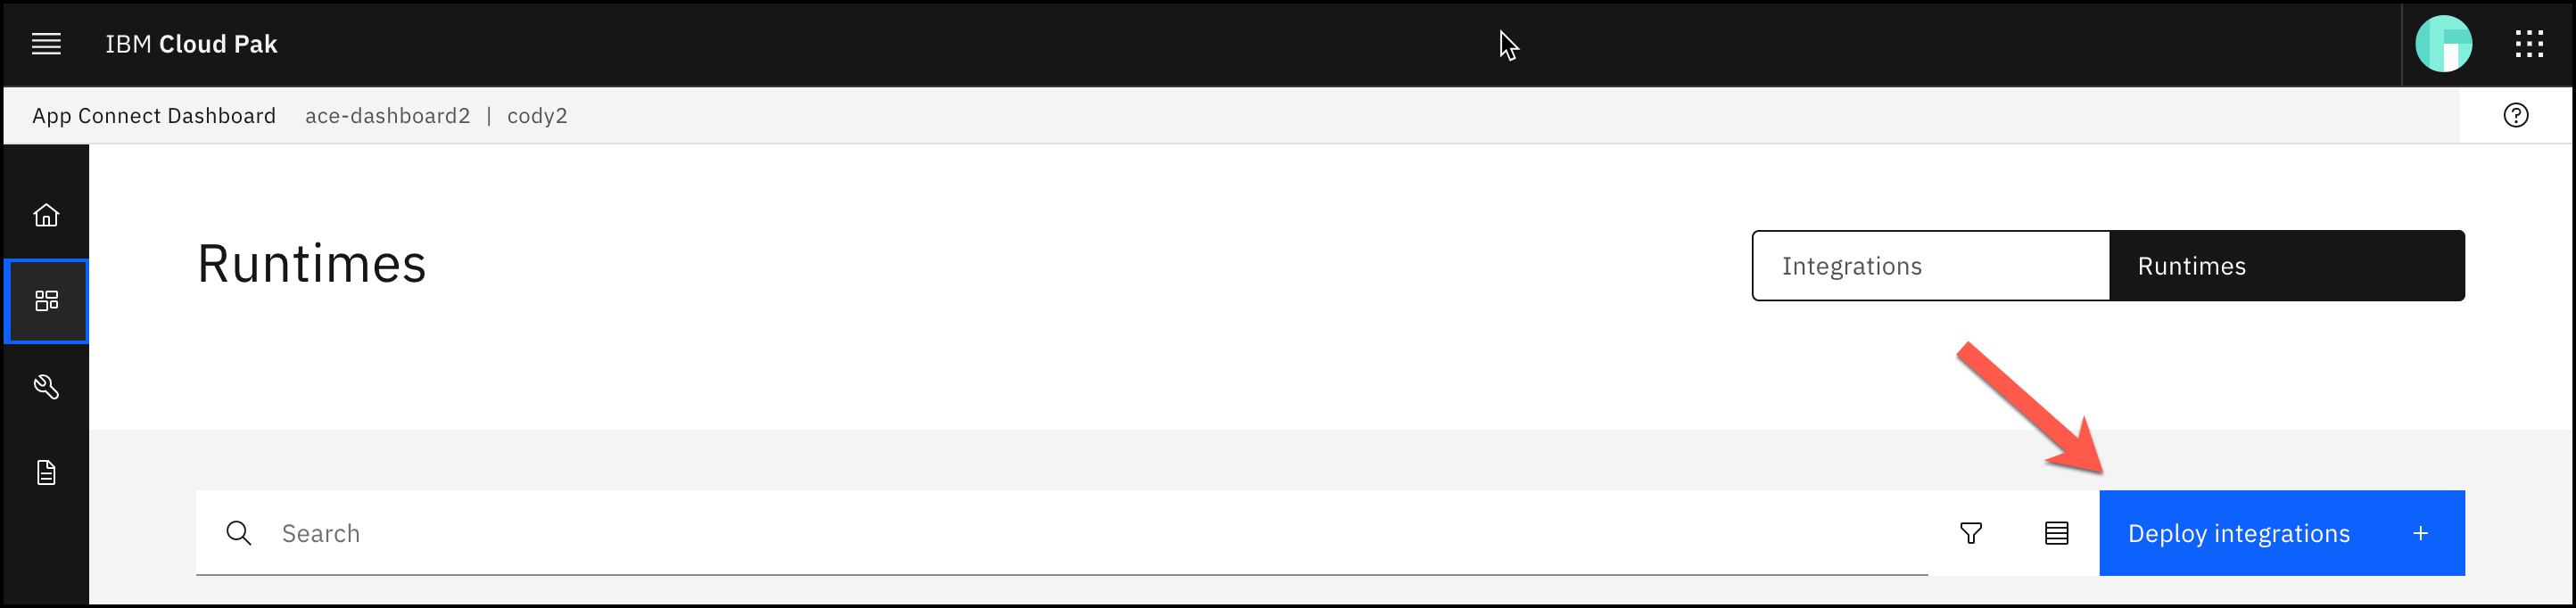The width and height of the screenshot is (2576, 608).
Task: Click the highlighted Runtimes grid icon
Action: (x=46, y=301)
